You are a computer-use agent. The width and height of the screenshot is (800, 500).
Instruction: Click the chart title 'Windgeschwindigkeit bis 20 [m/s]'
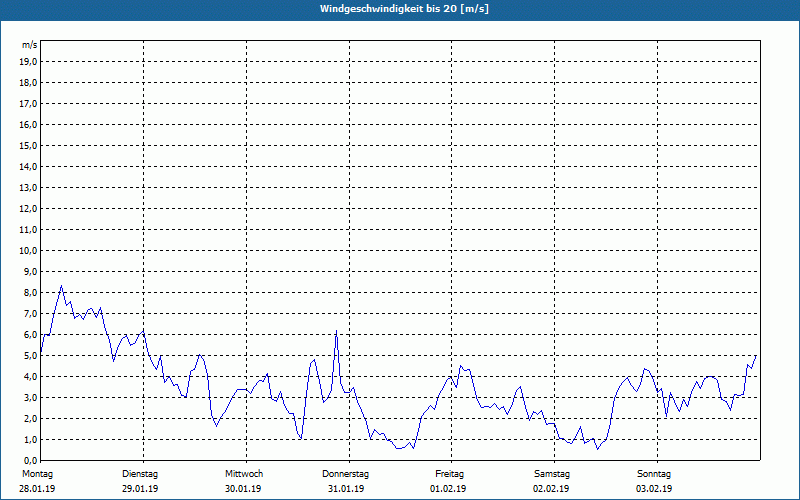coord(404,9)
